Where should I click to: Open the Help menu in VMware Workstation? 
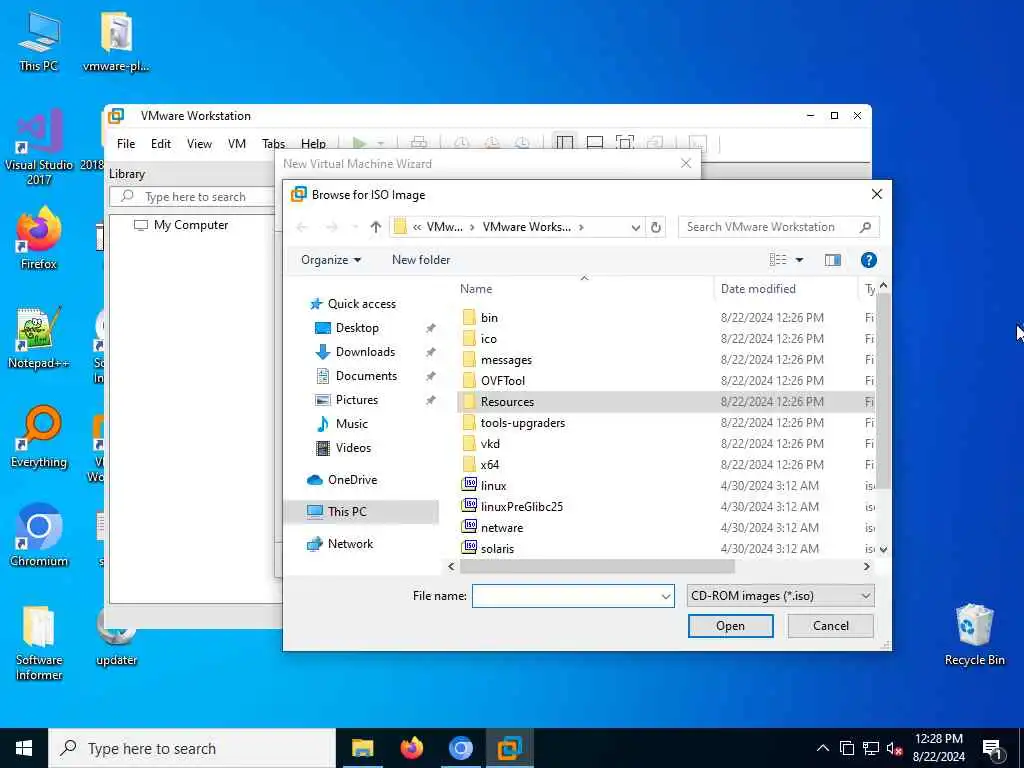pyautogui.click(x=313, y=144)
